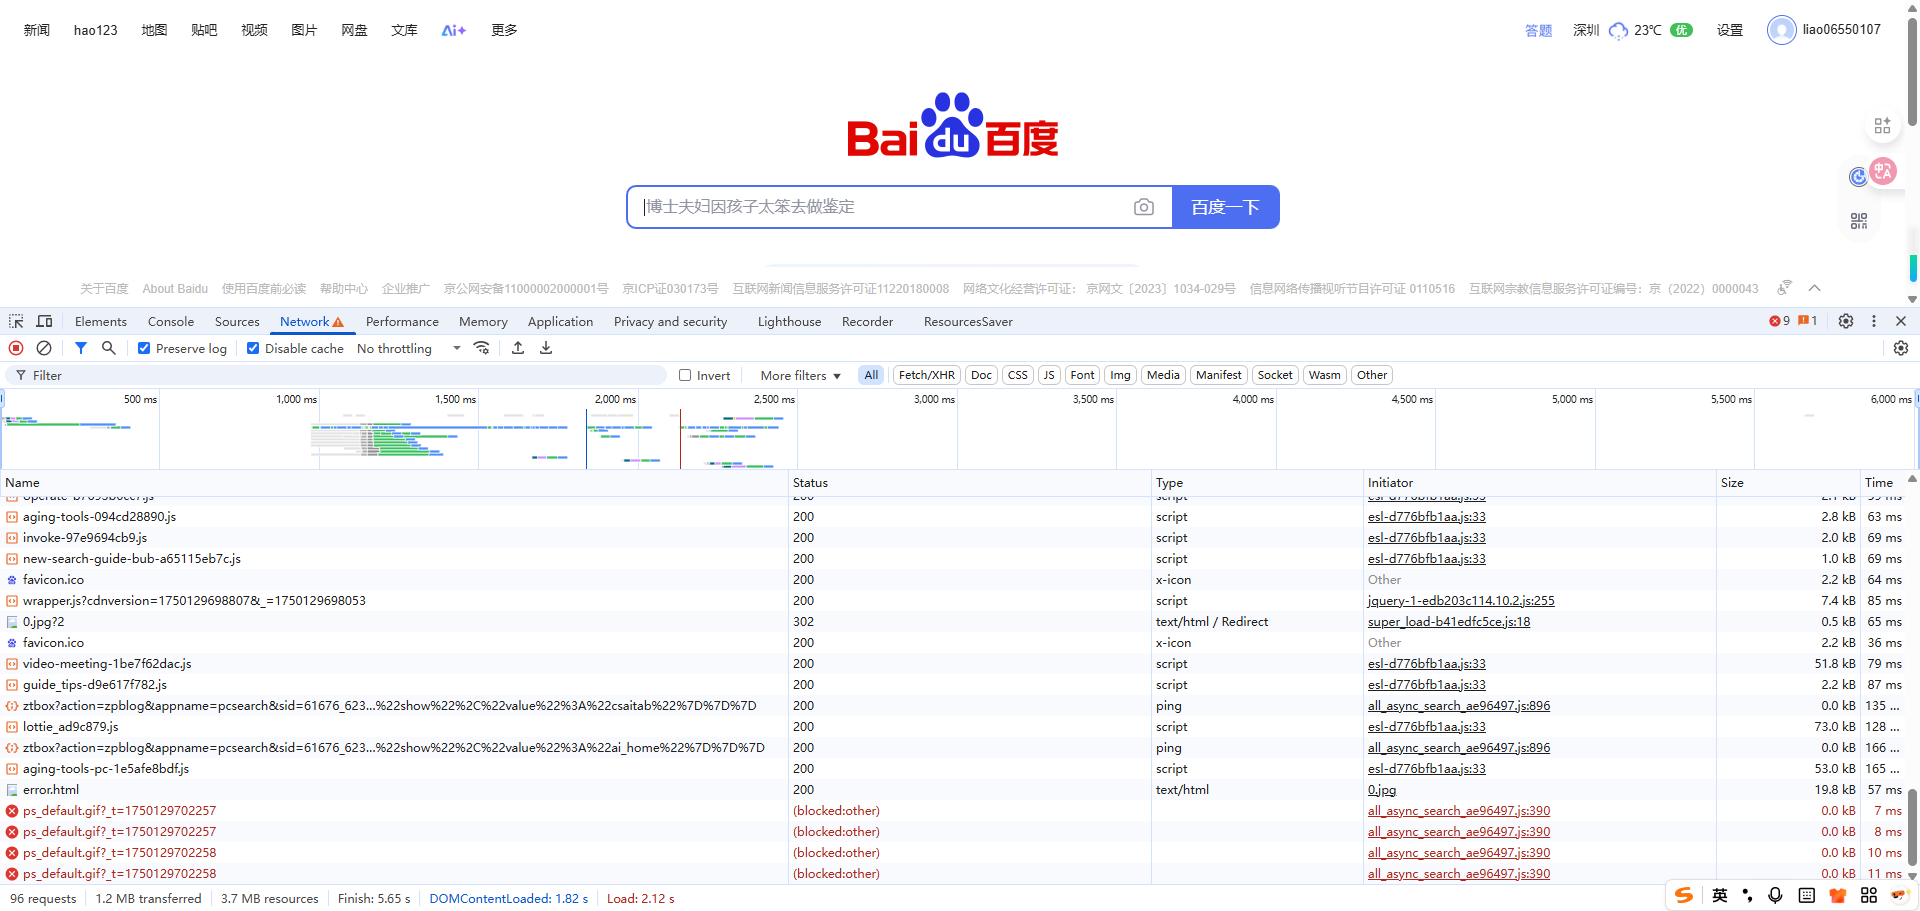Sort the request table by Status column
Screen dimensions: 1920x911
click(x=970, y=482)
